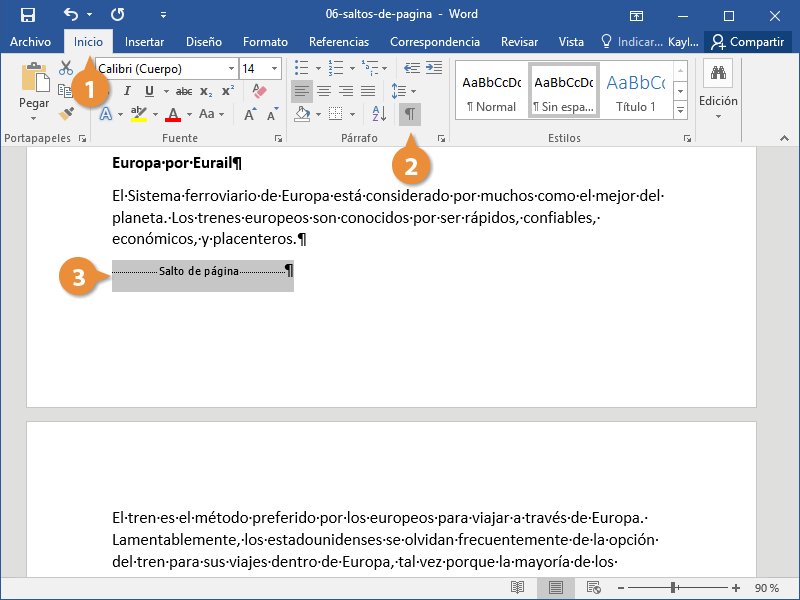Open Customize Quick Access Toolbar menu
The image size is (800, 600).
pyautogui.click(x=163, y=15)
